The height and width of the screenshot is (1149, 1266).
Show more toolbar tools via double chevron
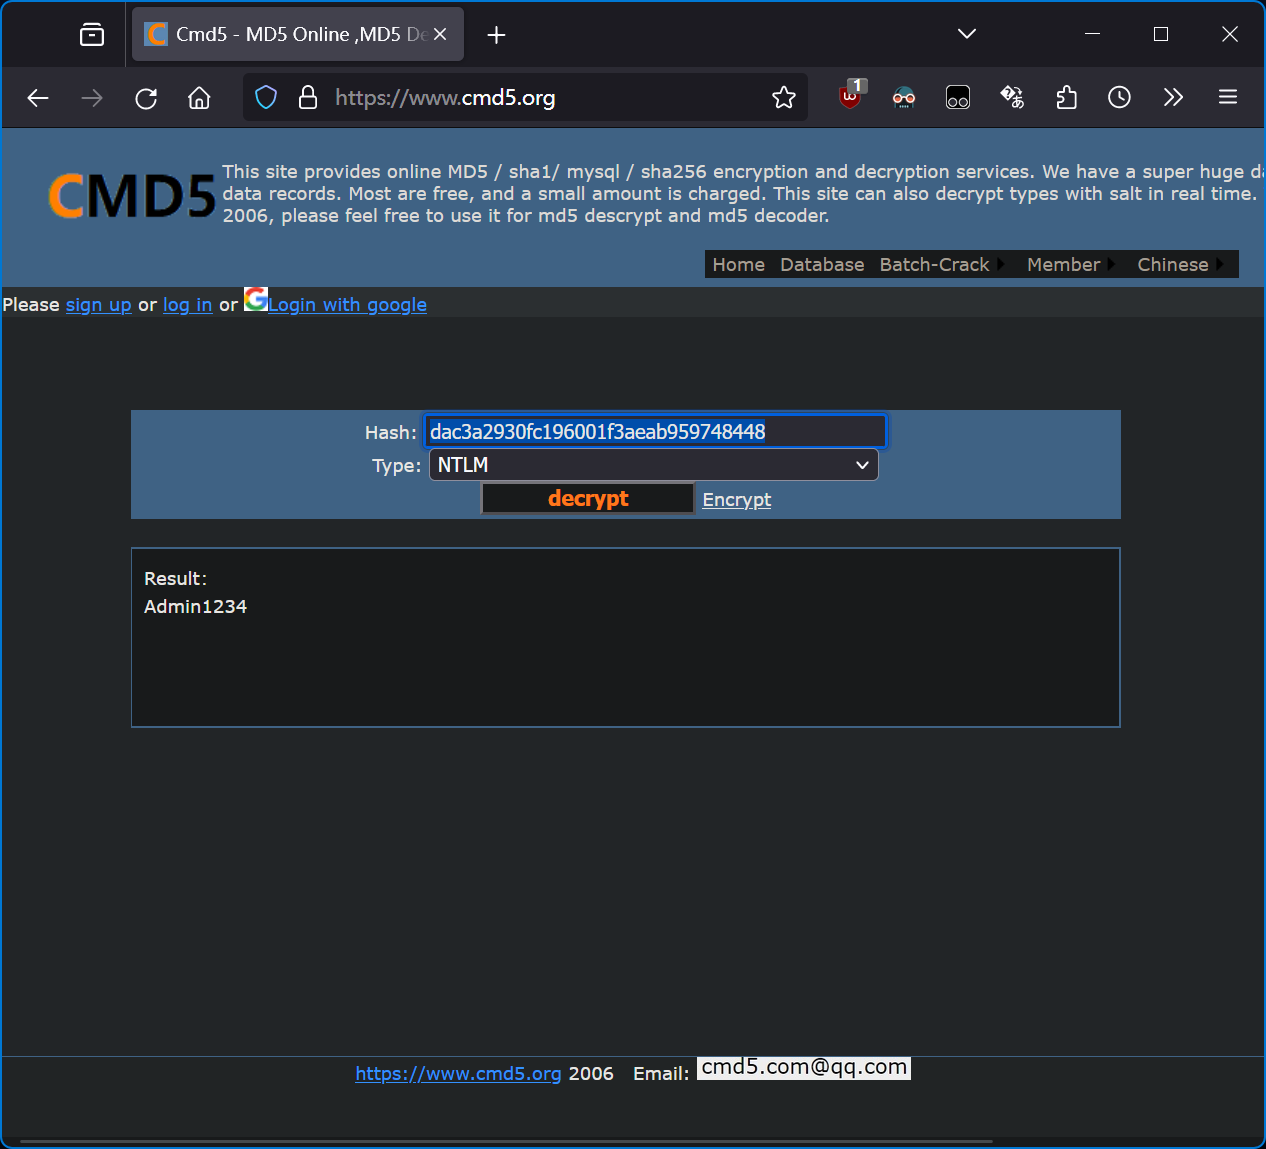[1173, 97]
